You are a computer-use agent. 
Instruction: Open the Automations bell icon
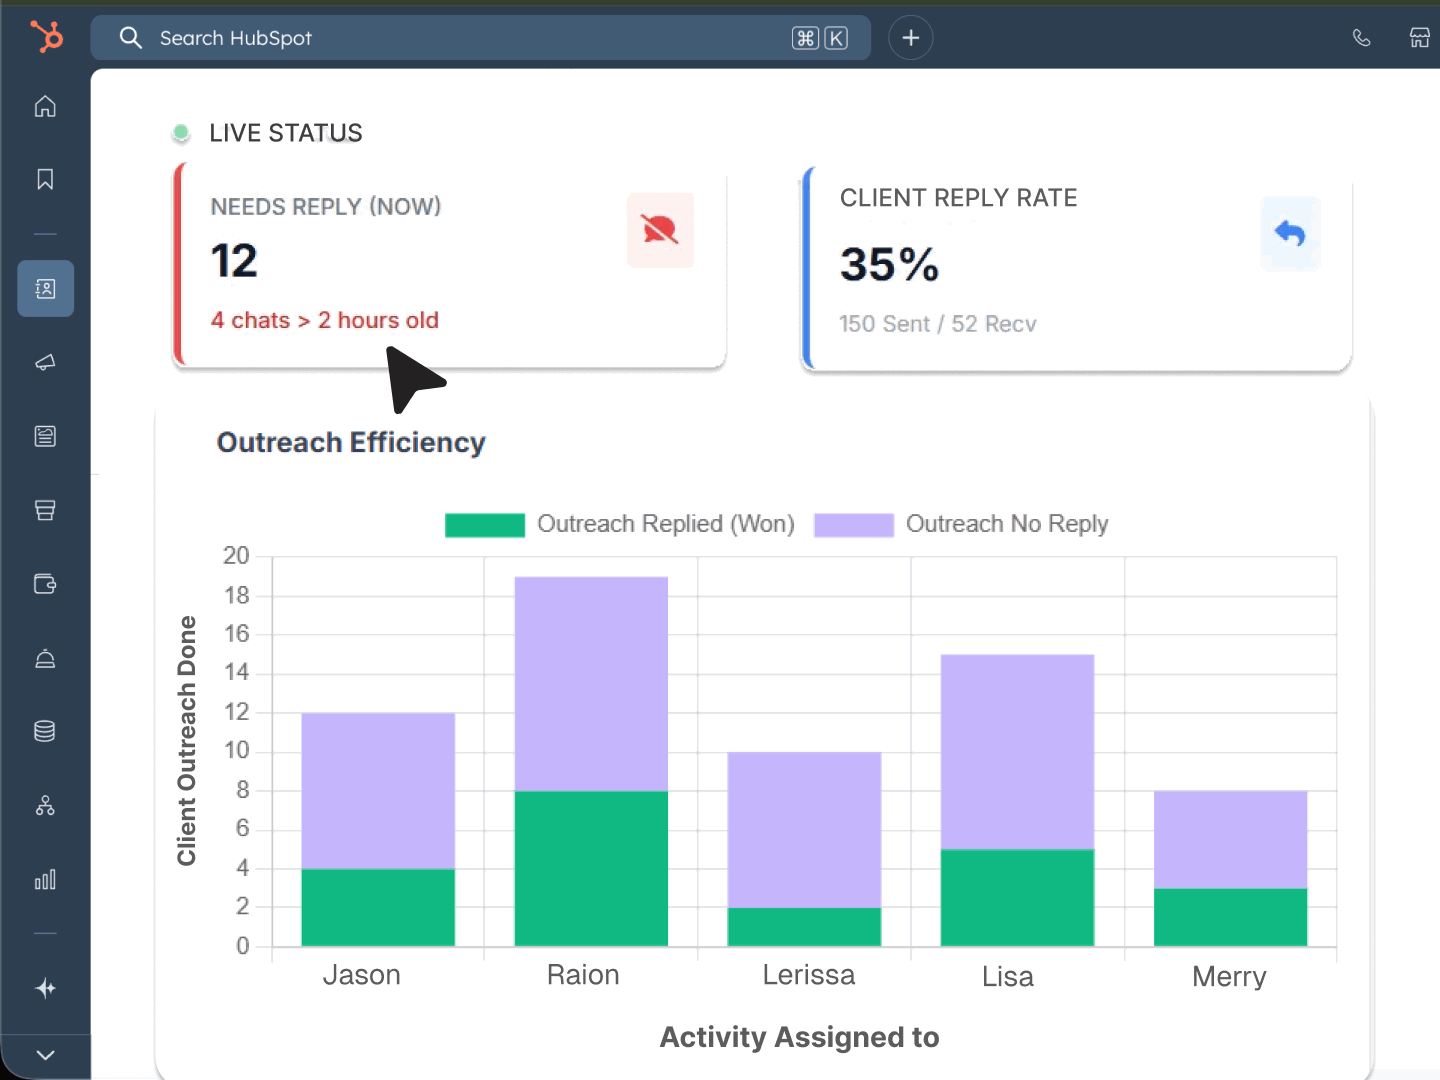click(x=45, y=658)
